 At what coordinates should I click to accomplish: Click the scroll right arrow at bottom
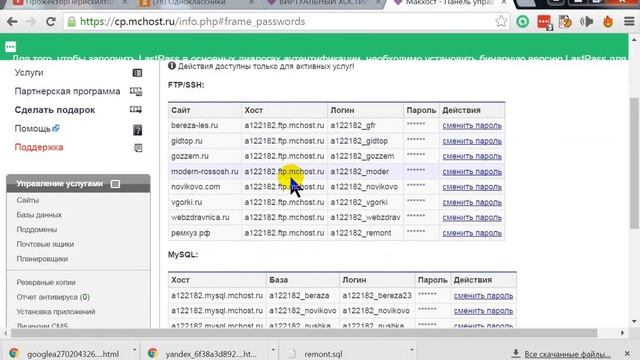click(622, 333)
